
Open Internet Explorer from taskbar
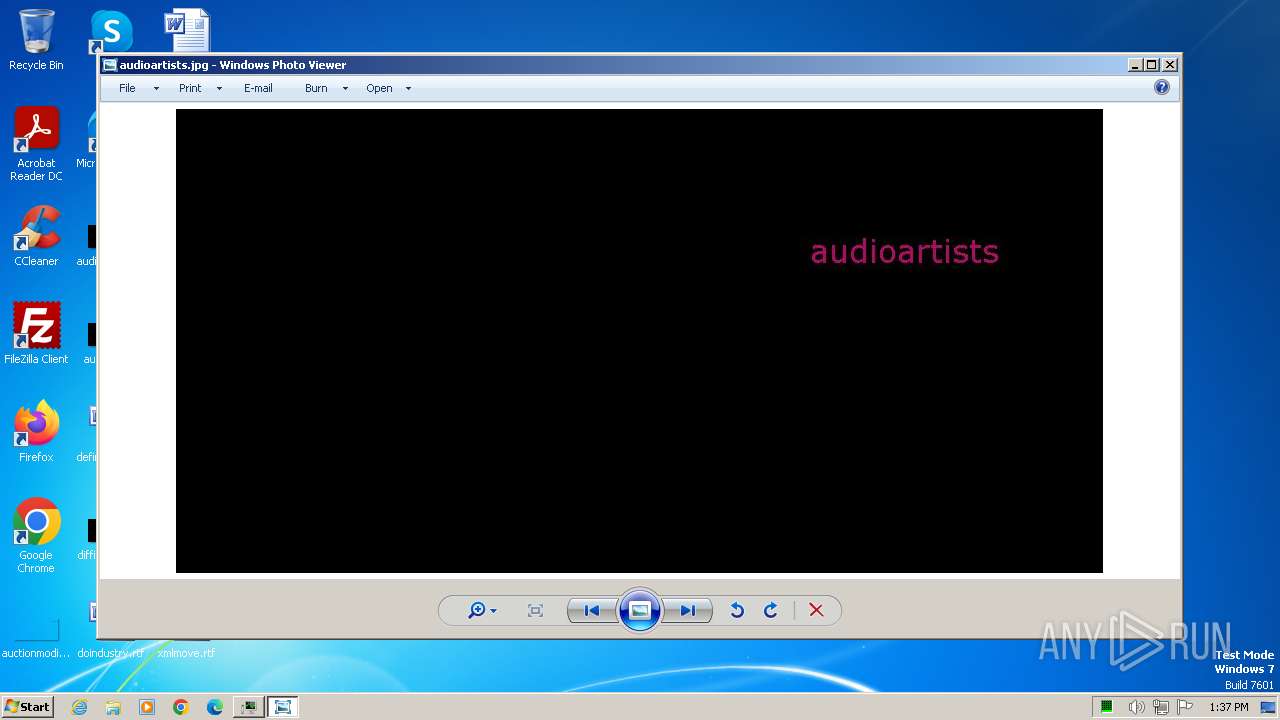point(79,707)
